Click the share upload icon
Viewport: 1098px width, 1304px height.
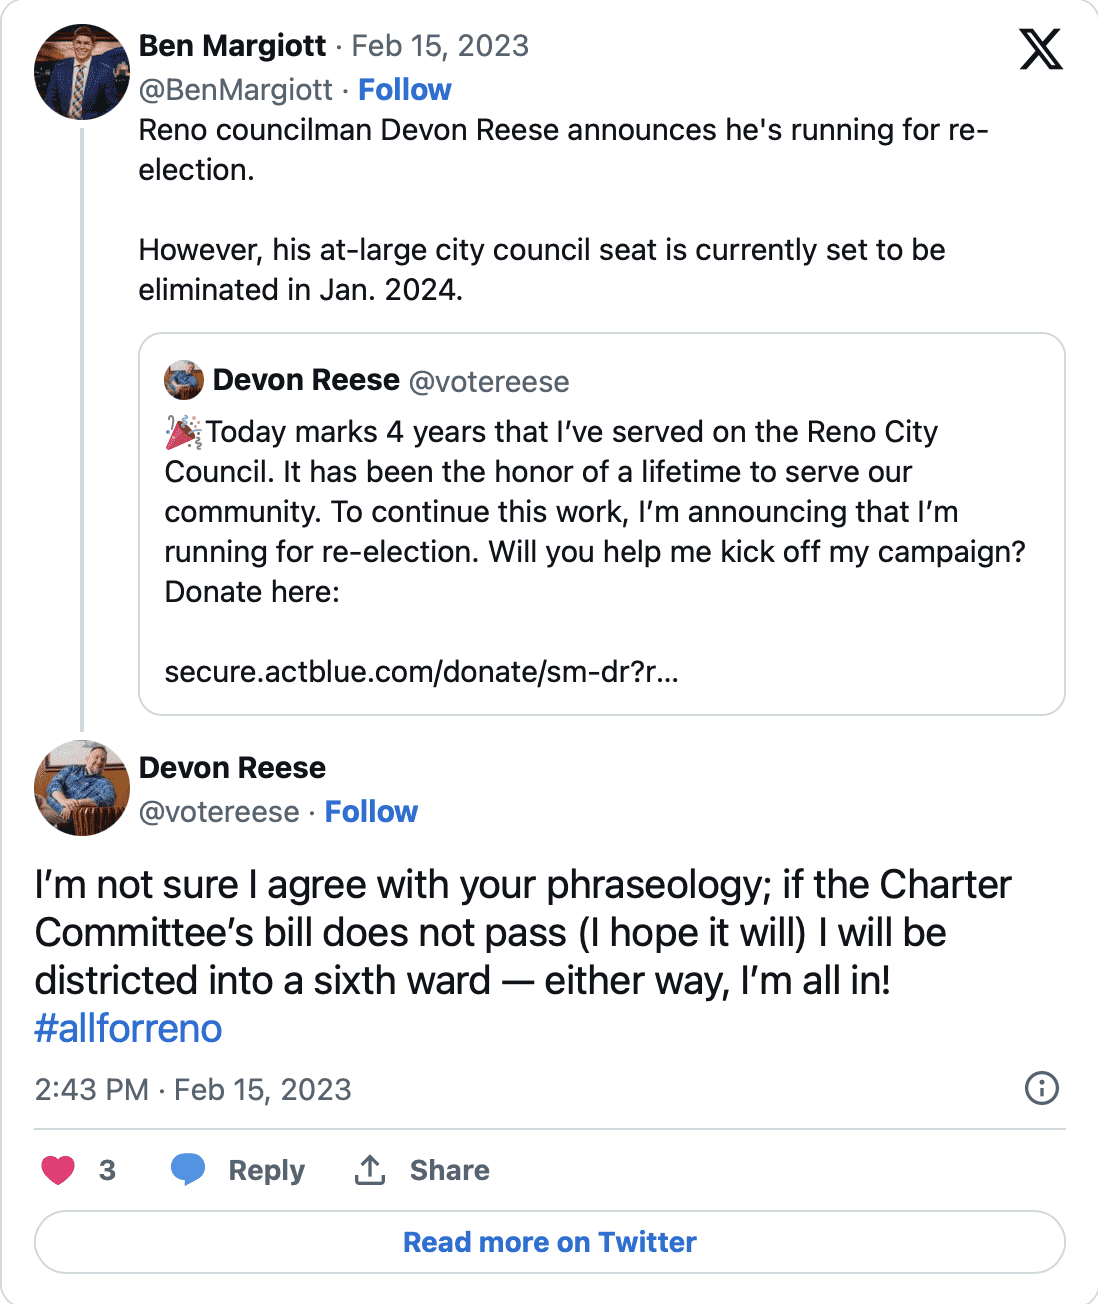(370, 1169)
